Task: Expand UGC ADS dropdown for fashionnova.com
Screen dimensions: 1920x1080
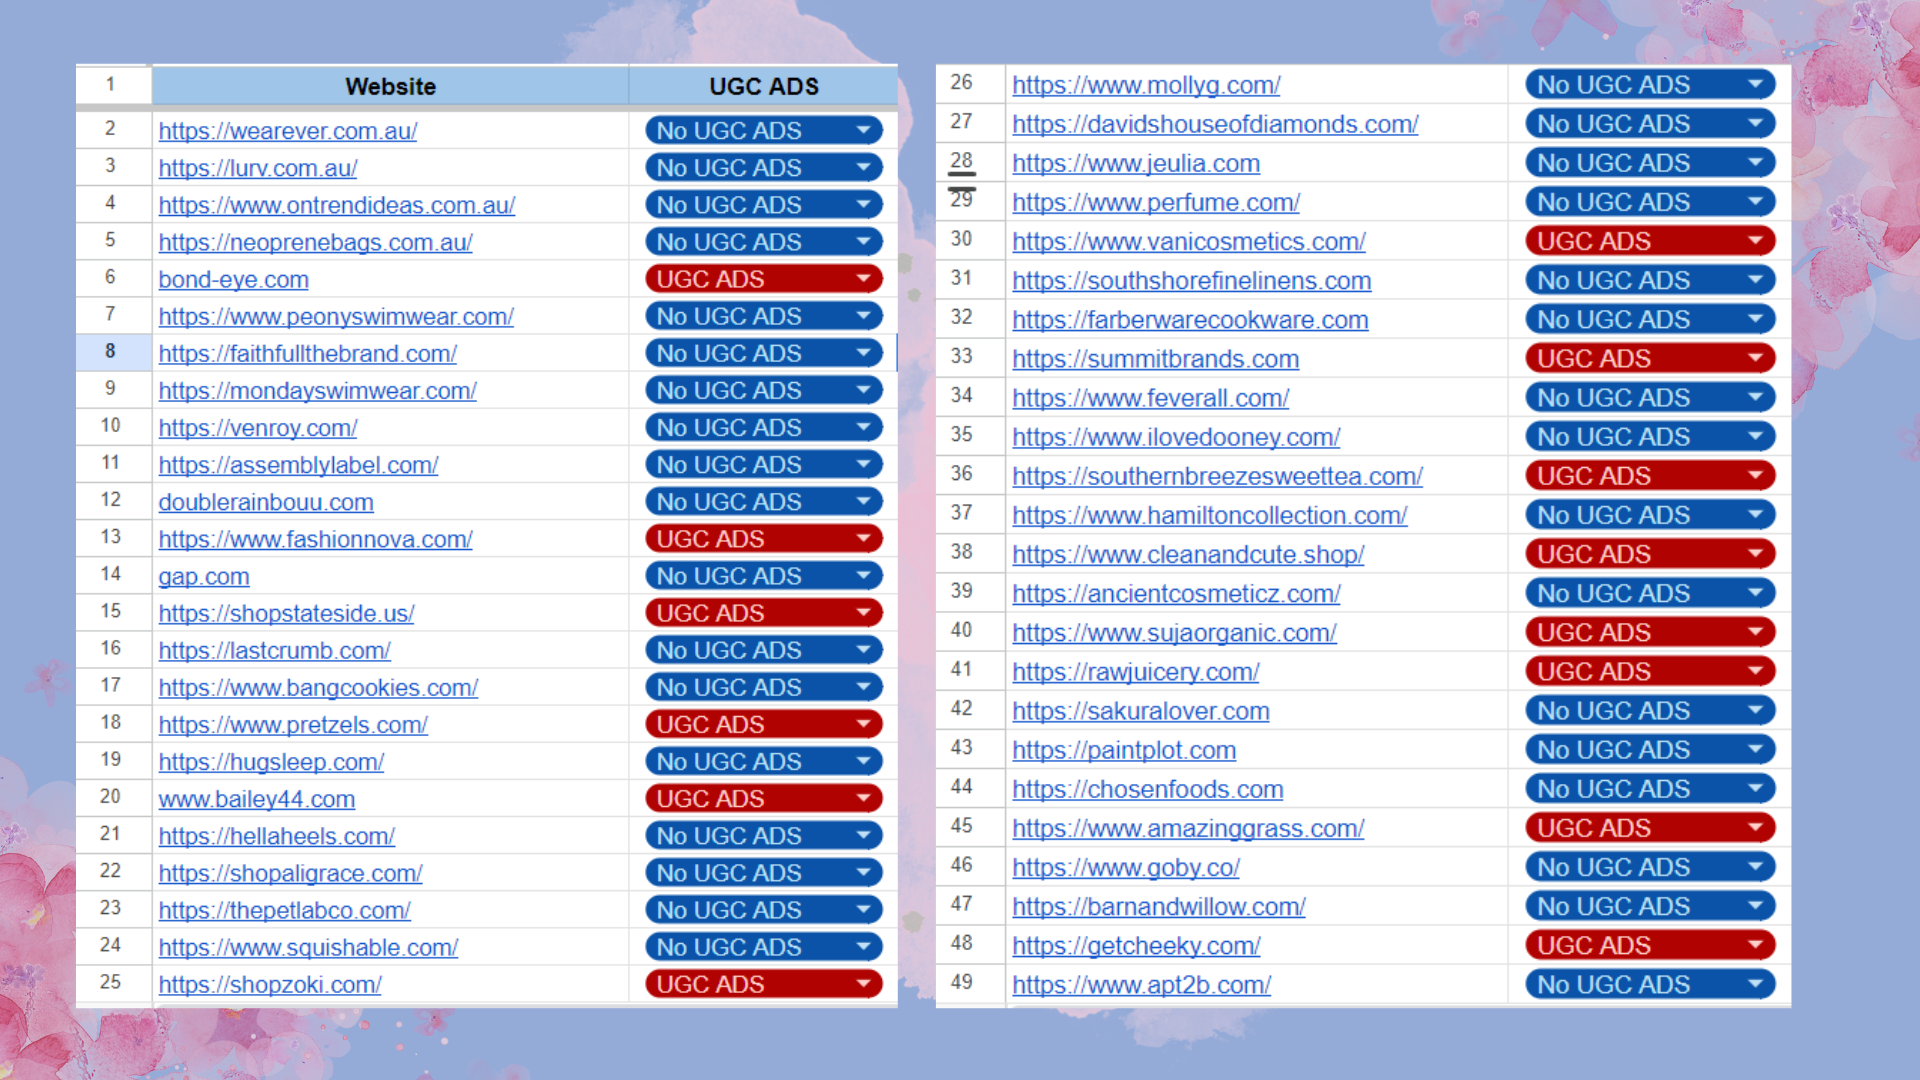Action: (863, 539)
